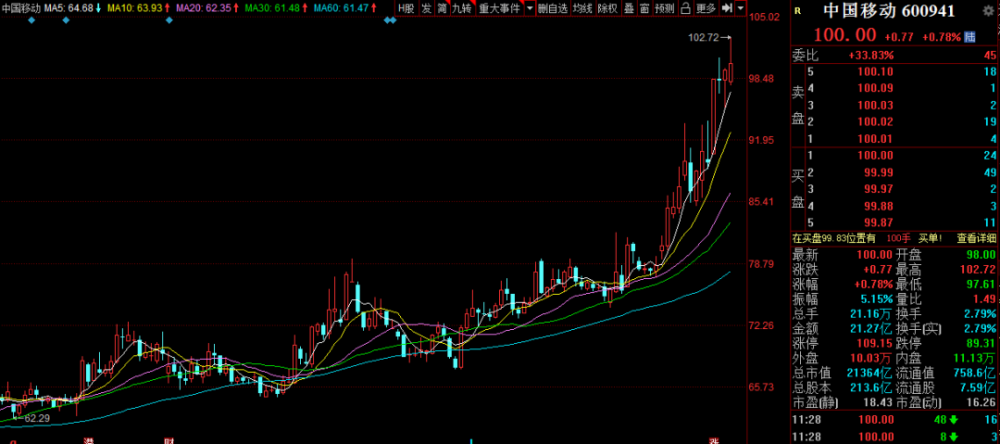Select buy level 2 price 99.99

(877, 172)
